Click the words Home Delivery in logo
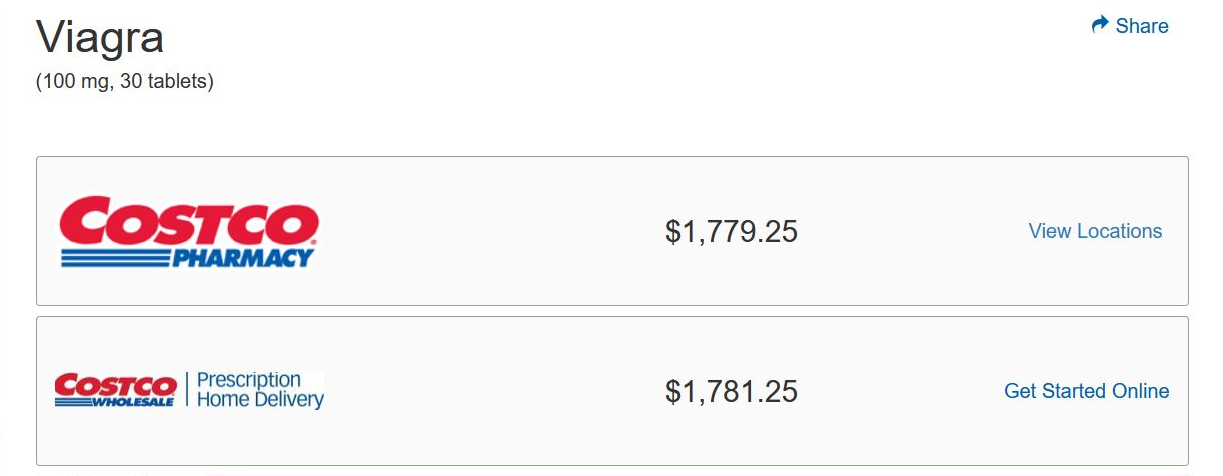Viewport: 1223px width, 476px height. click(260, 400)
